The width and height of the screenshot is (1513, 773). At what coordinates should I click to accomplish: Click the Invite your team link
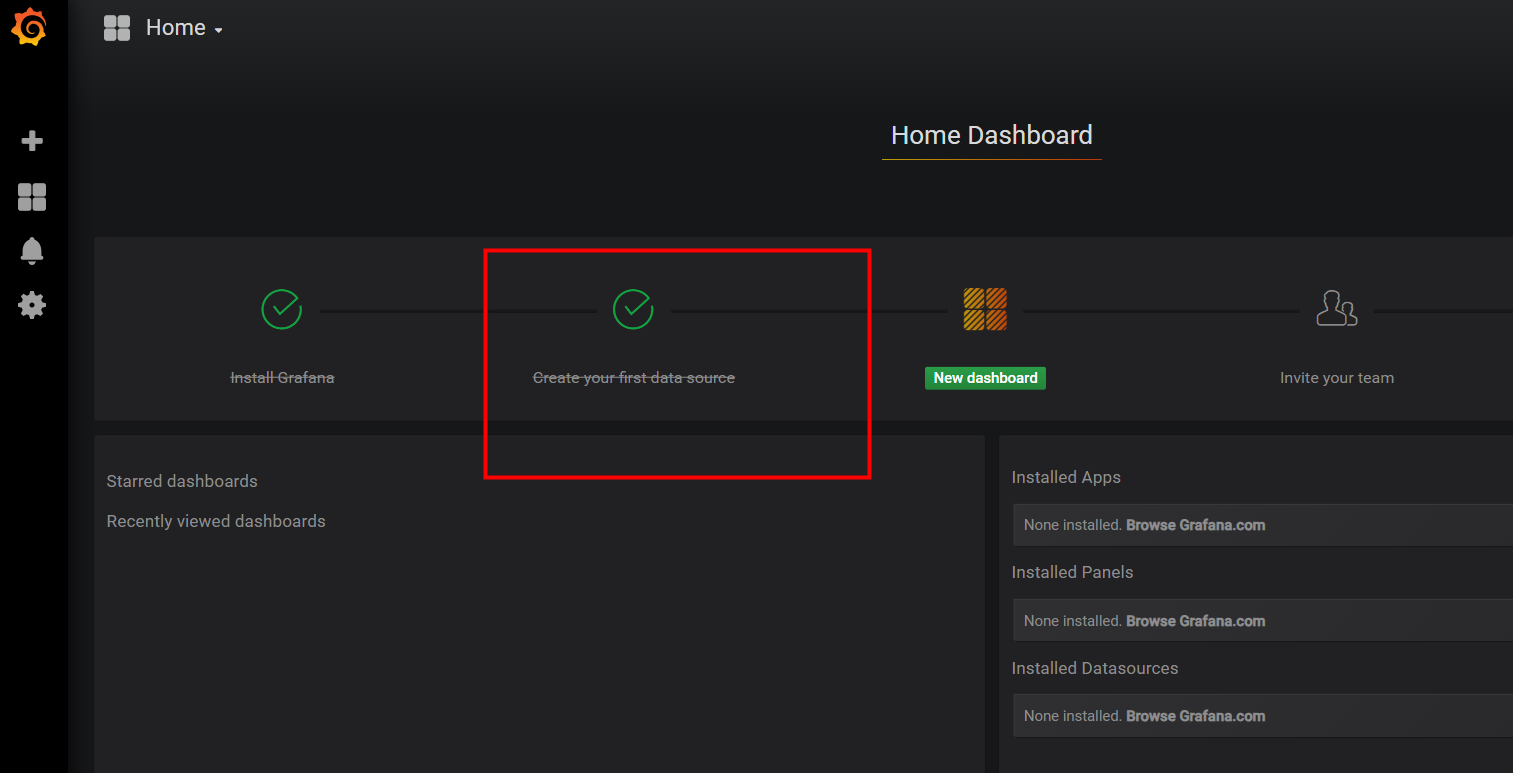pyautogui.click(x=1337, y=378)
